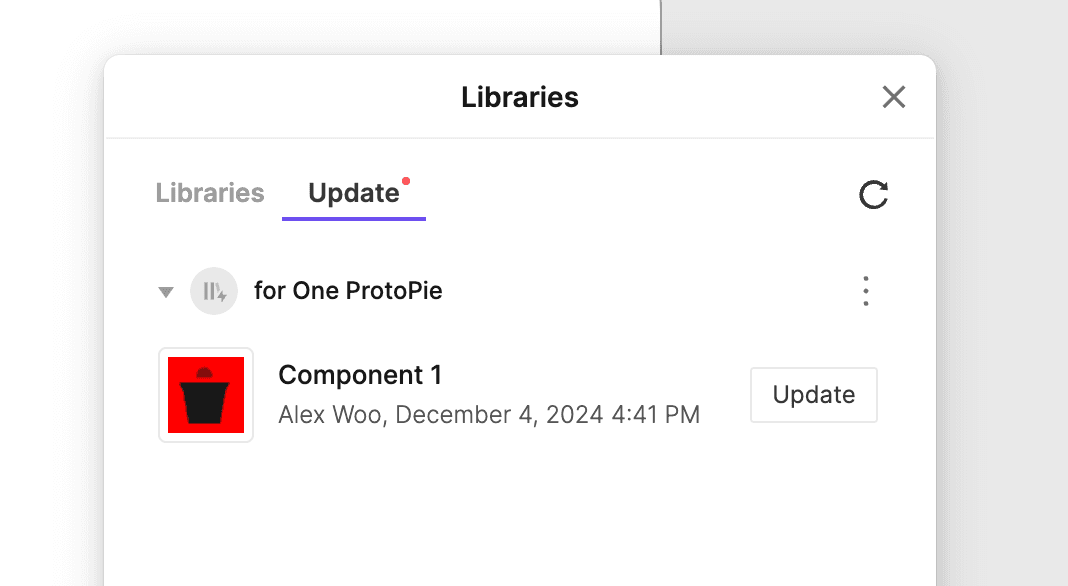Viewport: 1068px width, 586px height.
Task: Click the Alex Woo timestamp text
Action: [489, 414]
